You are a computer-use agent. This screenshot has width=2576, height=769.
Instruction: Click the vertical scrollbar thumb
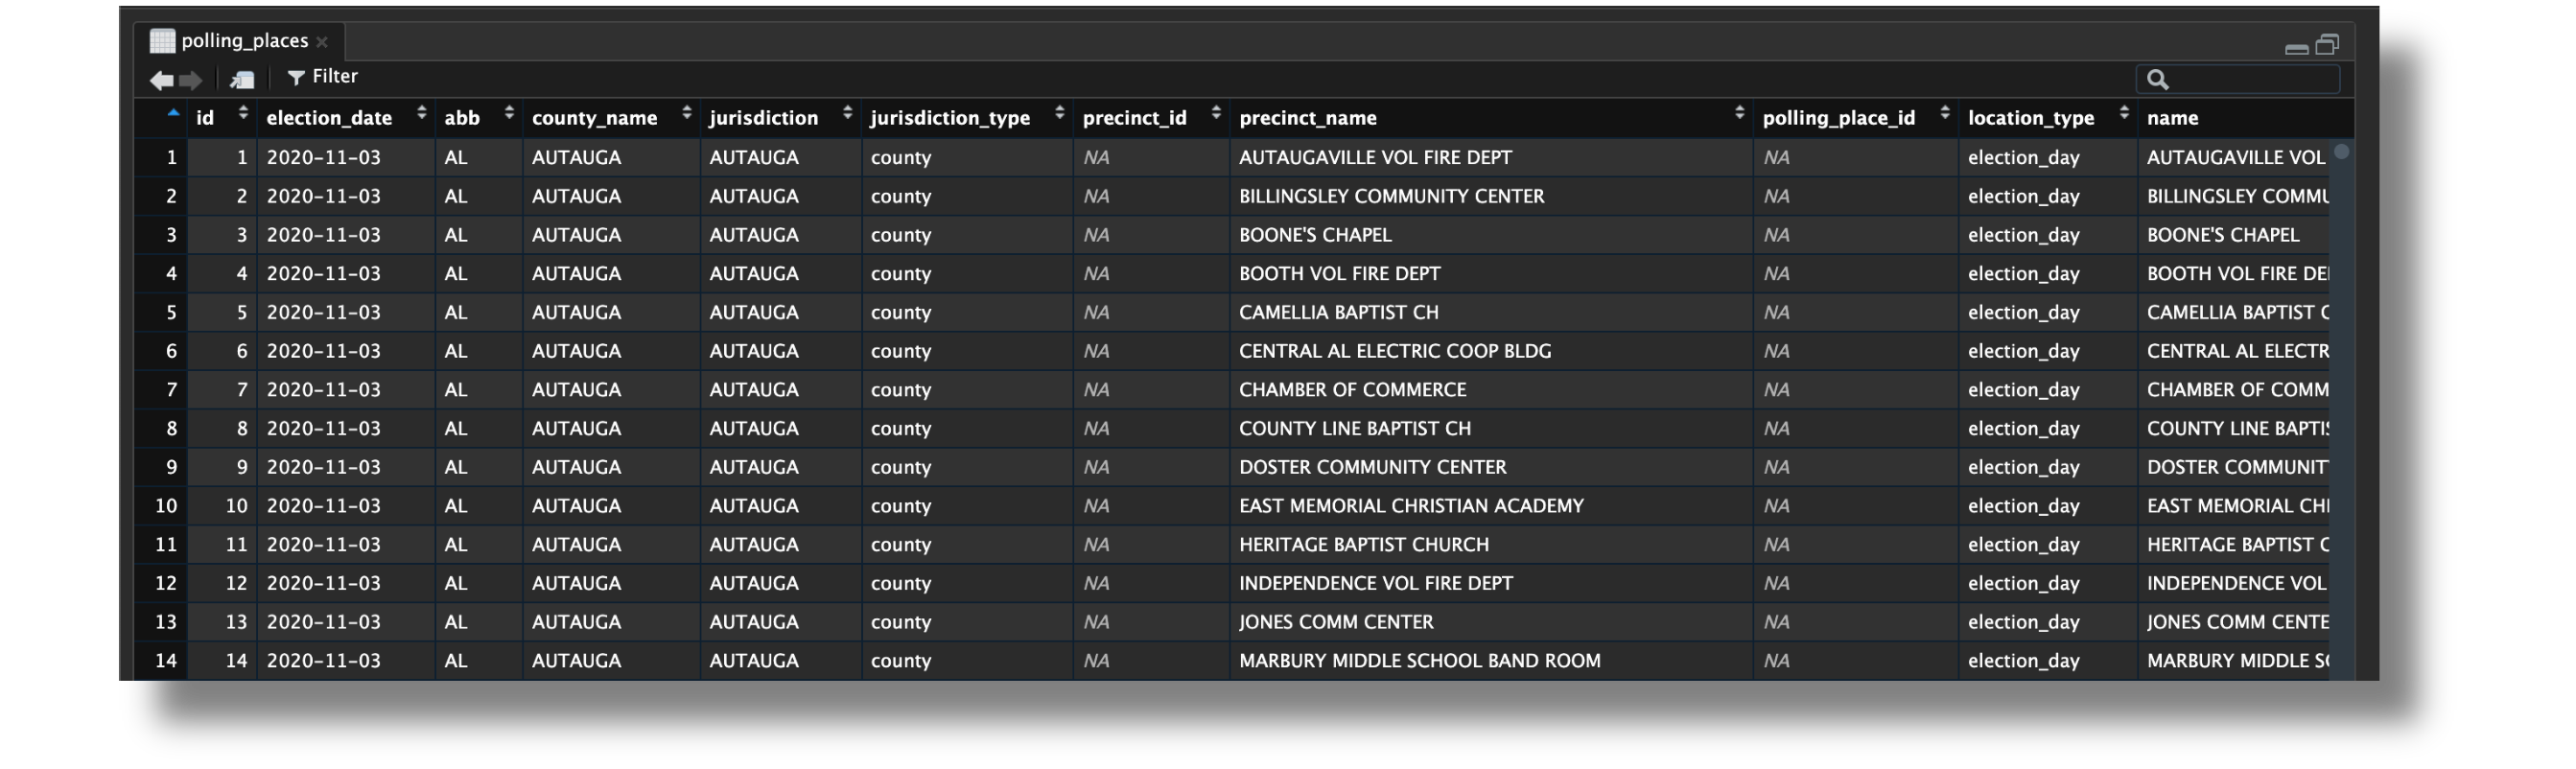[2341, 152]
